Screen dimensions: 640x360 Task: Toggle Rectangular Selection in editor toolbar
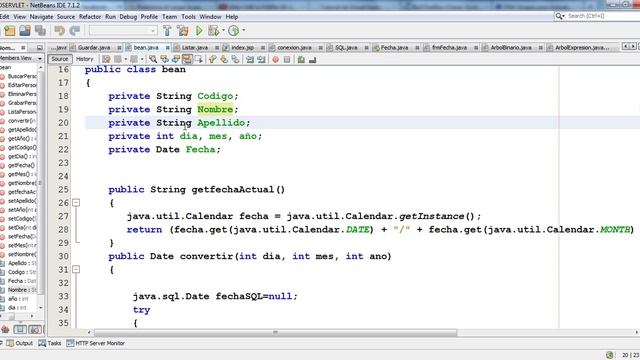(198, 60)
